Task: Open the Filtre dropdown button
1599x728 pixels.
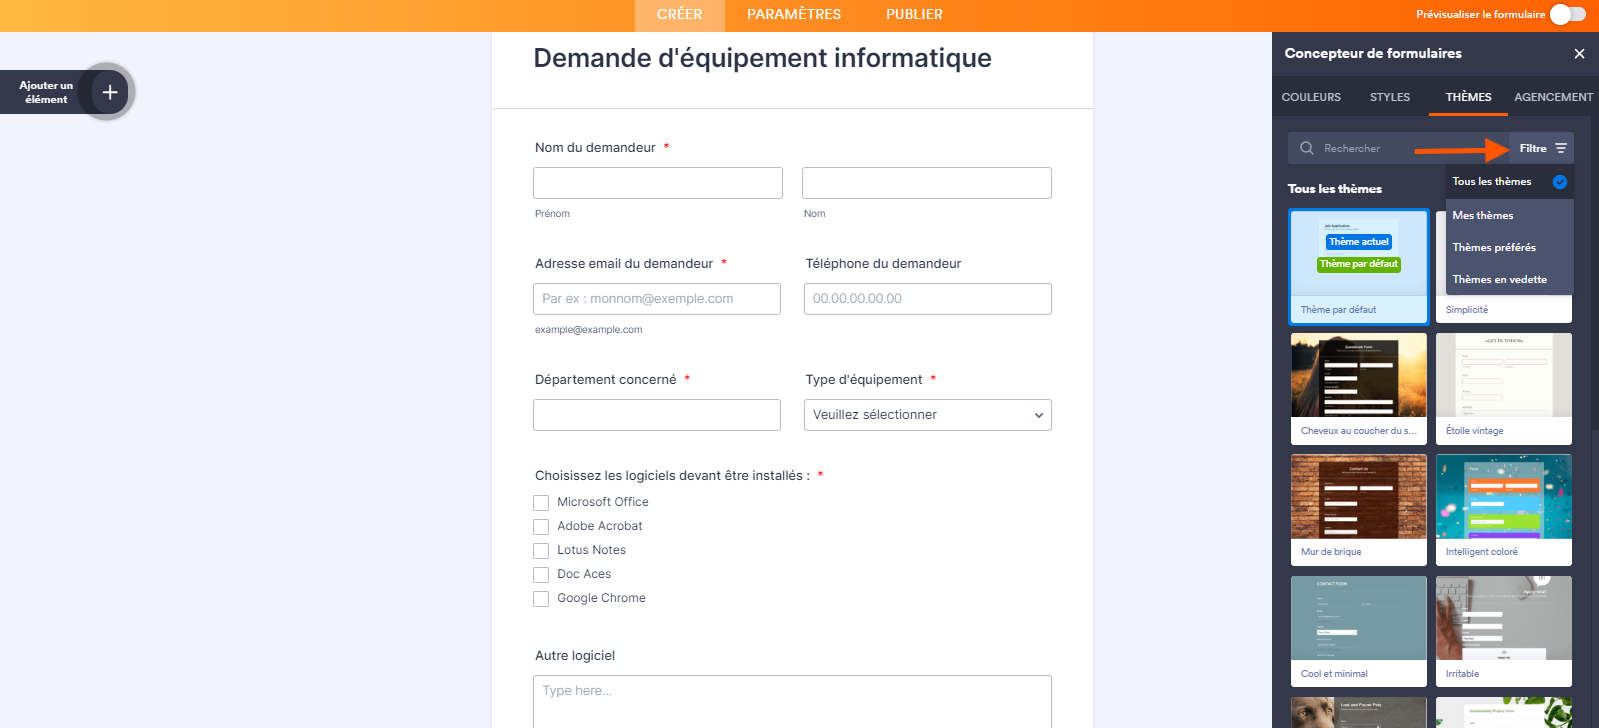Action: (x=1541, y=148)
